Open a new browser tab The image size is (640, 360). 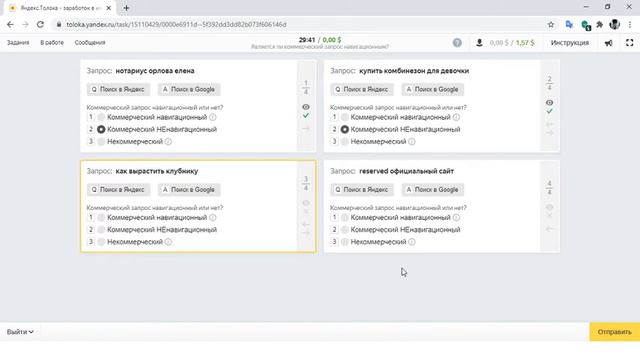126,8
